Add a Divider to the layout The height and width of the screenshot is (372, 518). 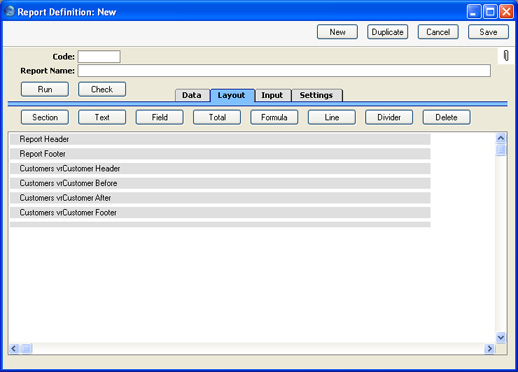click(389, 117)
